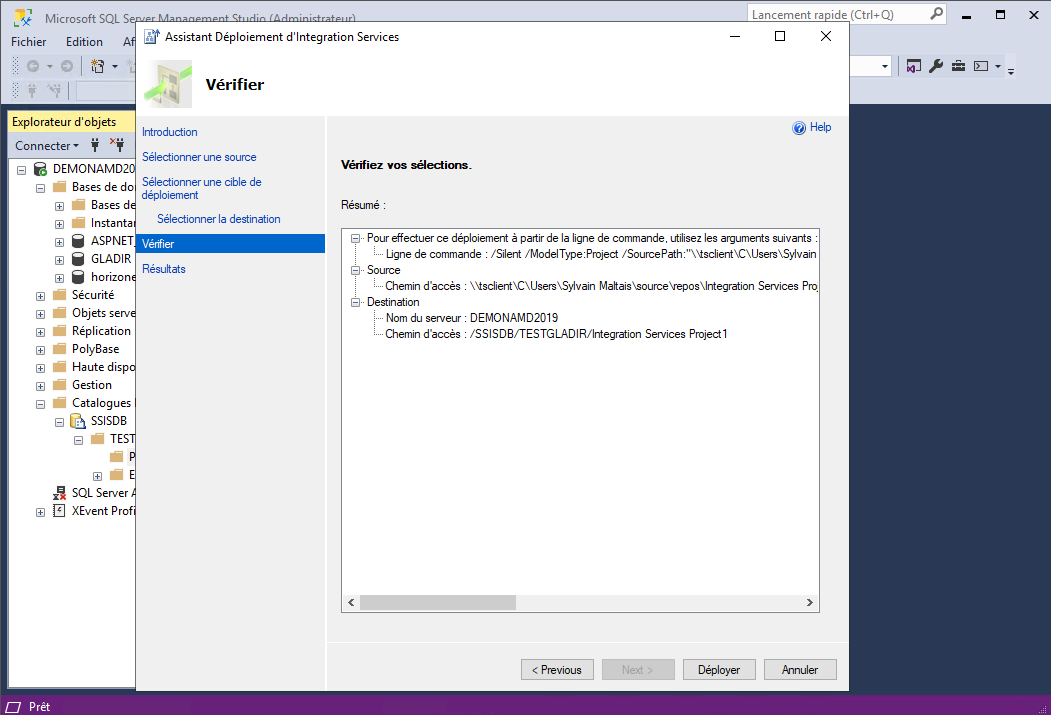Click the Déployer button

click(719, 669)
